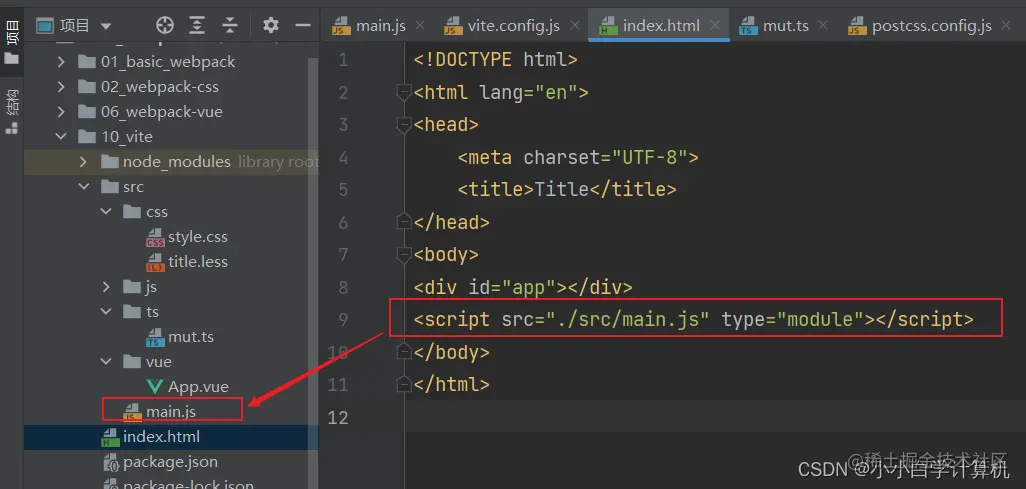Collapse the css folder

click(x=106, y=211)
